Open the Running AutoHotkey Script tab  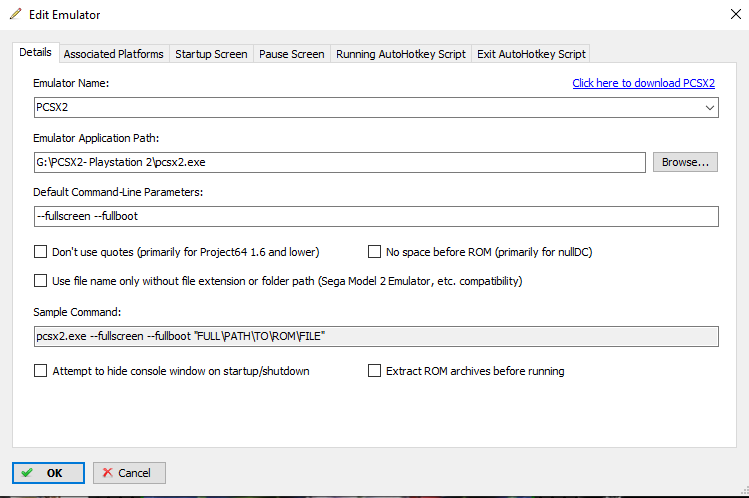coord(401,54)
